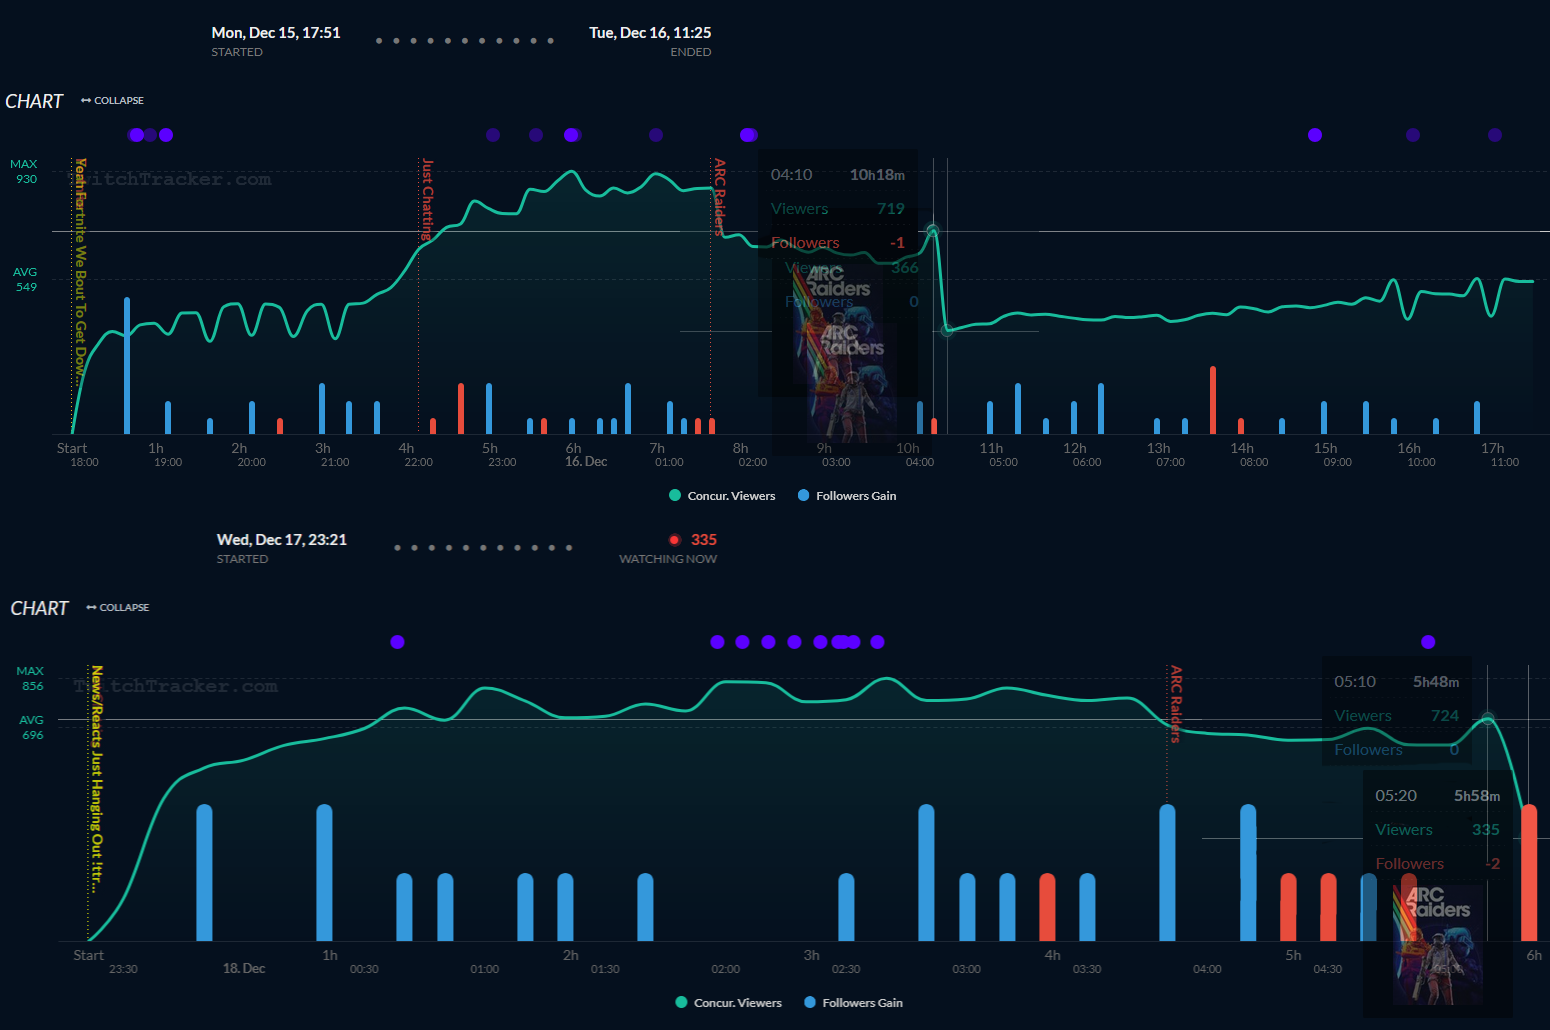Click the '17h' axis label in Dec 15 chart
The width and height of the screenshot is (1550, 1030).
click(1492, 449)
